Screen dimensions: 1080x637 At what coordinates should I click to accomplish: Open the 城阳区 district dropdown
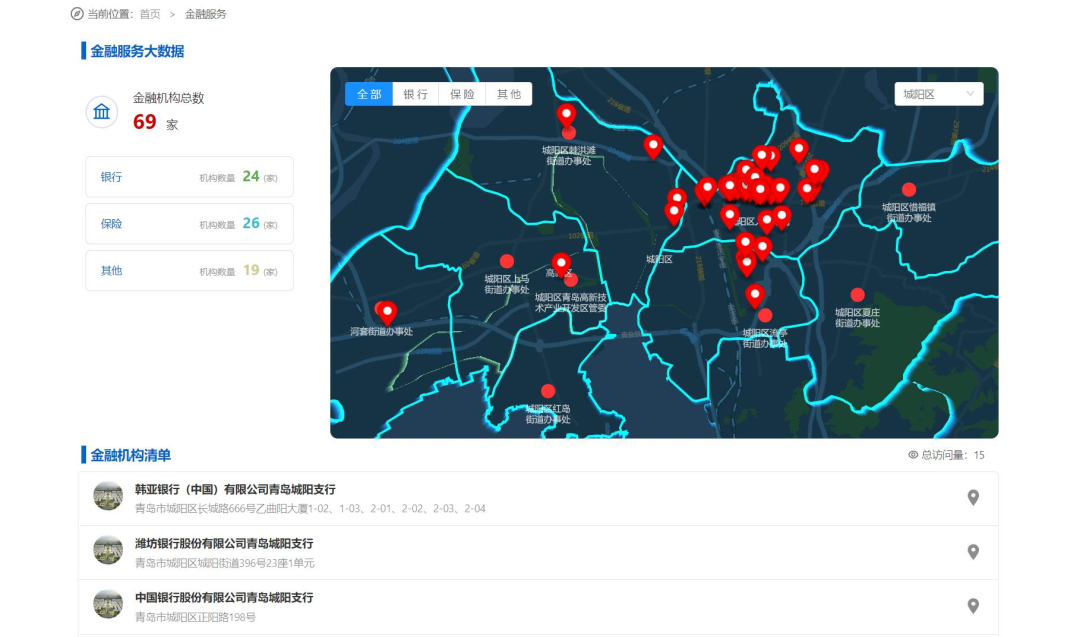pos(938,94)
